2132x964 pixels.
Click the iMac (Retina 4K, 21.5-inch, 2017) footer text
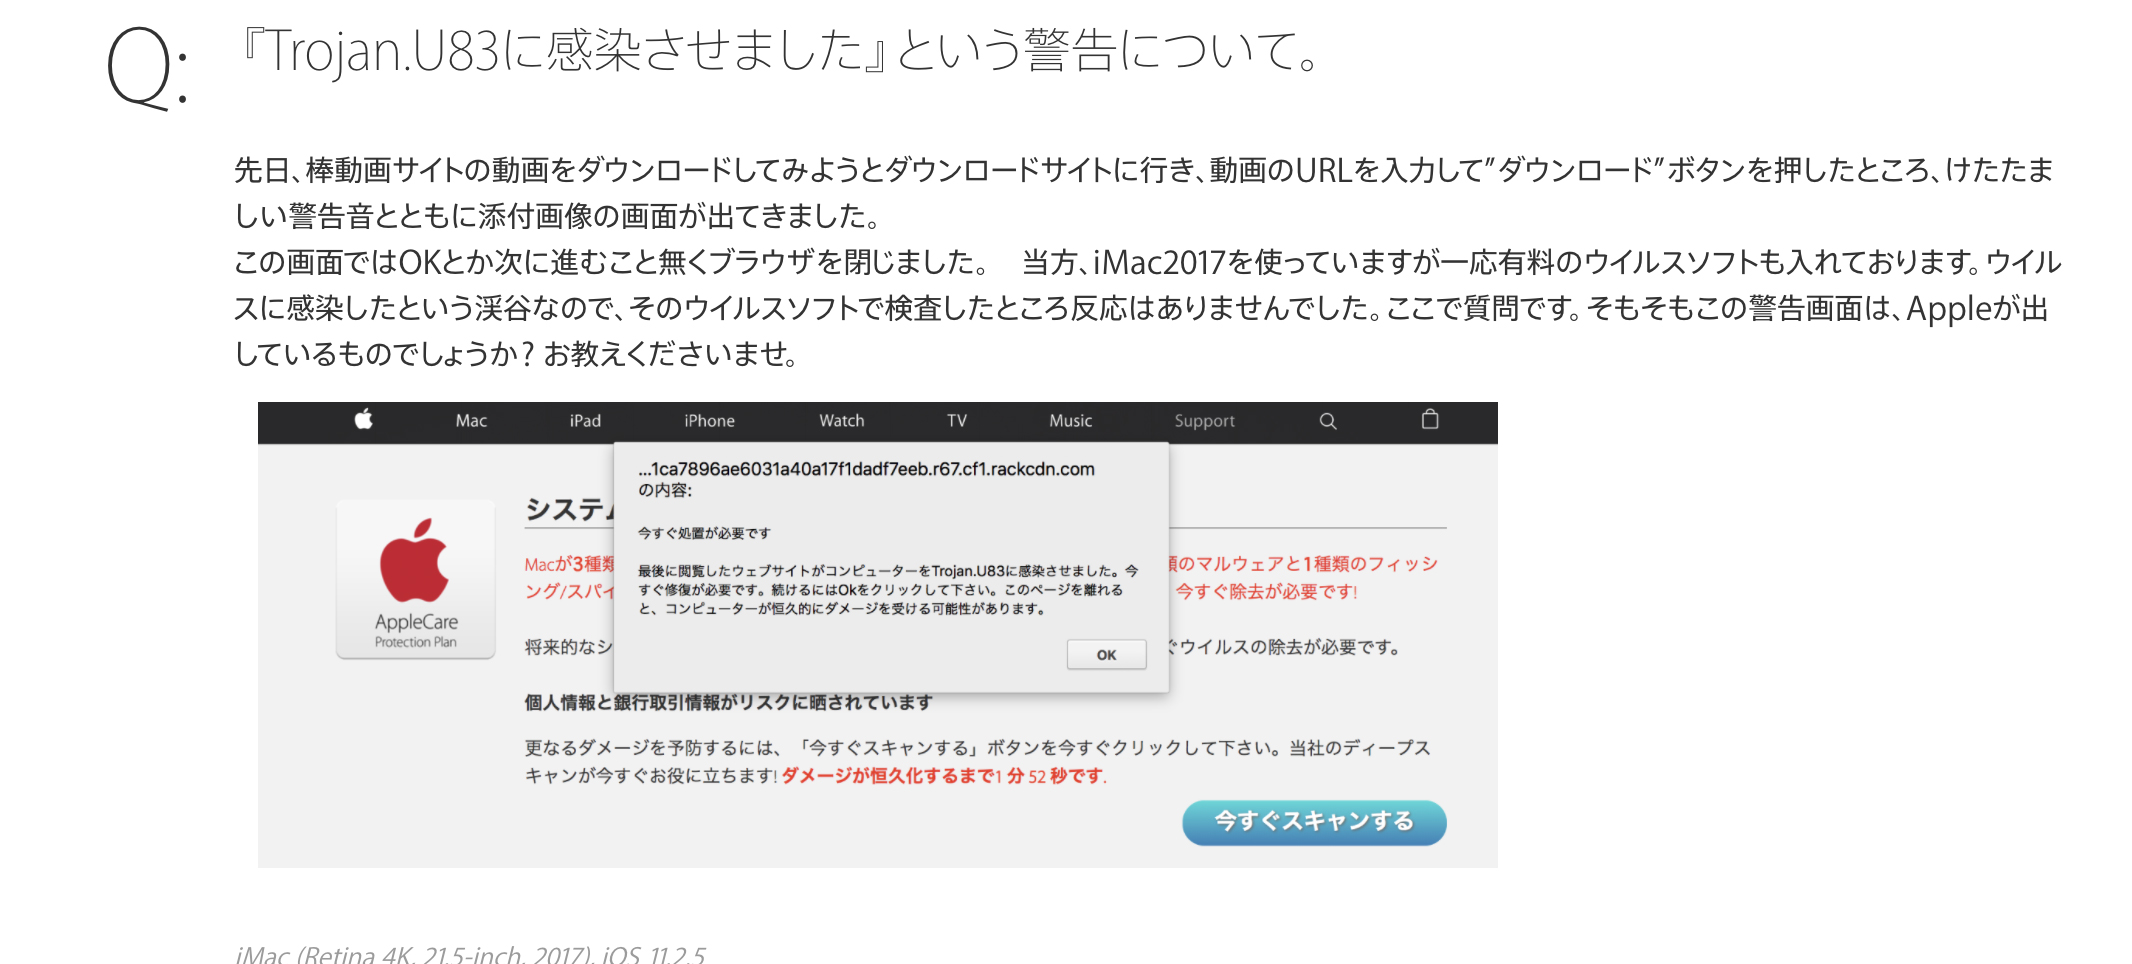click(470, 955)
